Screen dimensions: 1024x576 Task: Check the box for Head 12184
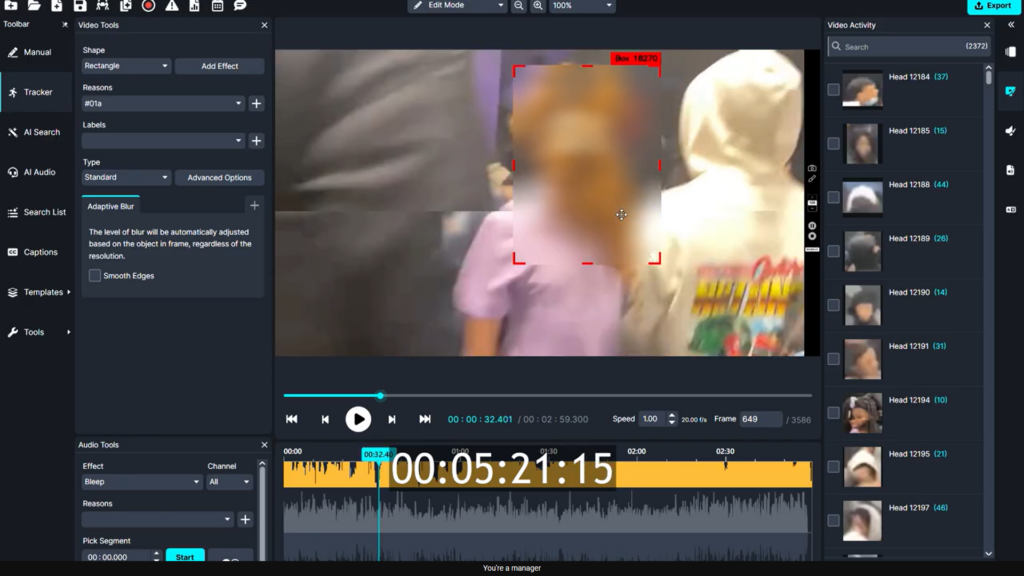click(833, 89)
